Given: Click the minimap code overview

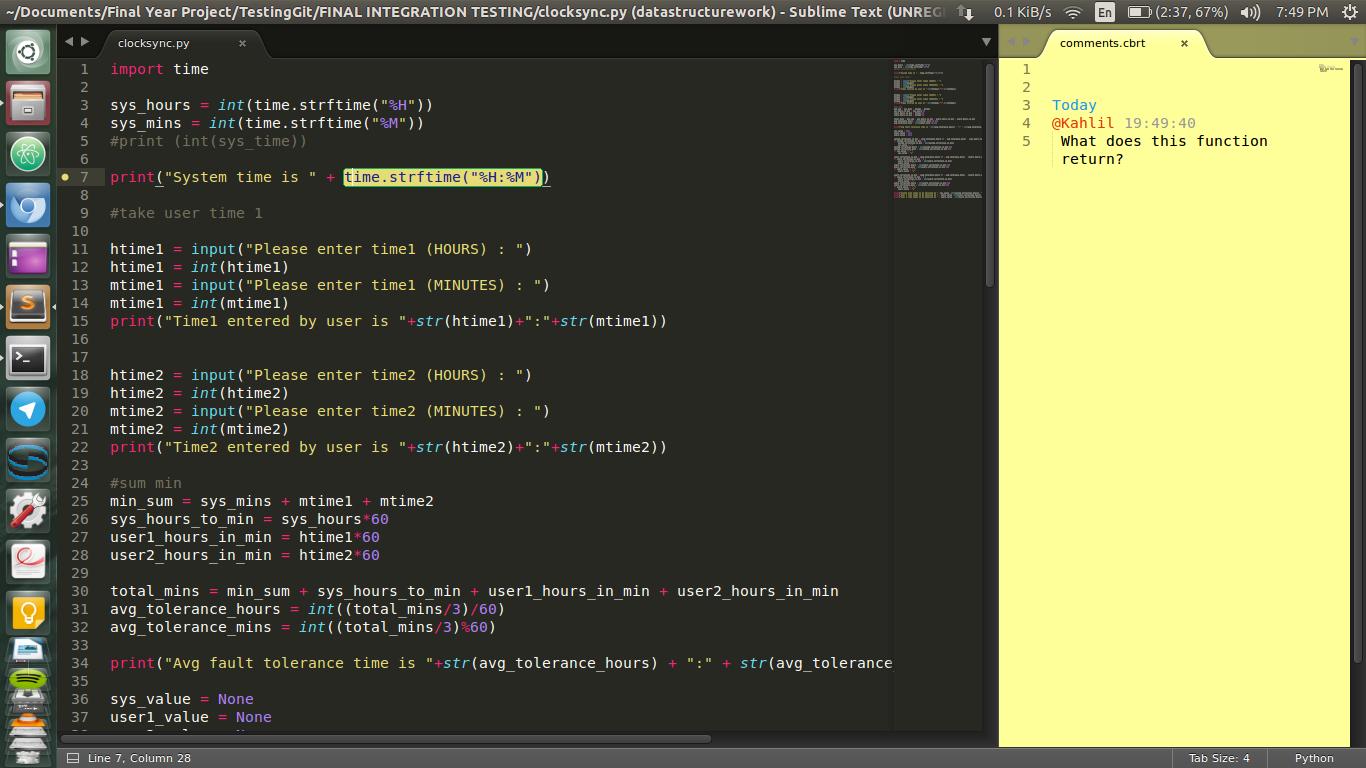Looking at the screenshot, I should [x=938, y=130].
